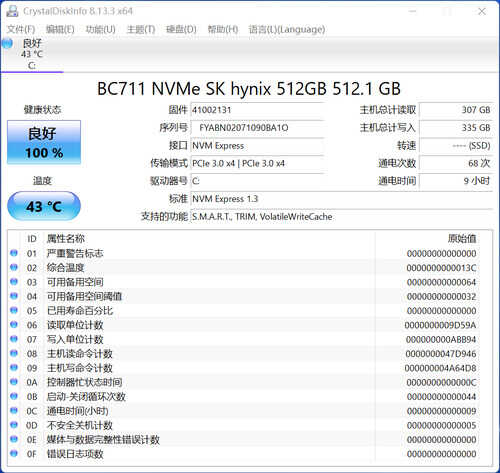Click the status dot for attribute 09 主机写命令计数
The image size is (500, 473).
click(x=14, y=368)
